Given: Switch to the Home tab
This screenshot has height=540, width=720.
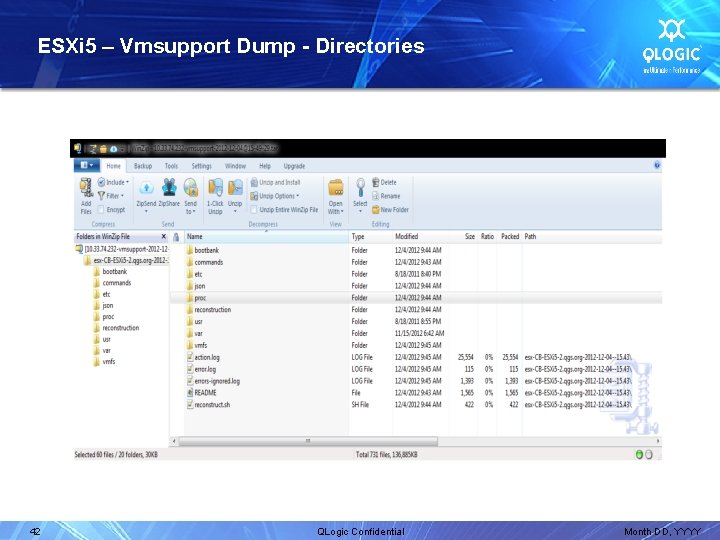Looking at the screenshot, I should pyautogui.click(x=113, y=166).
